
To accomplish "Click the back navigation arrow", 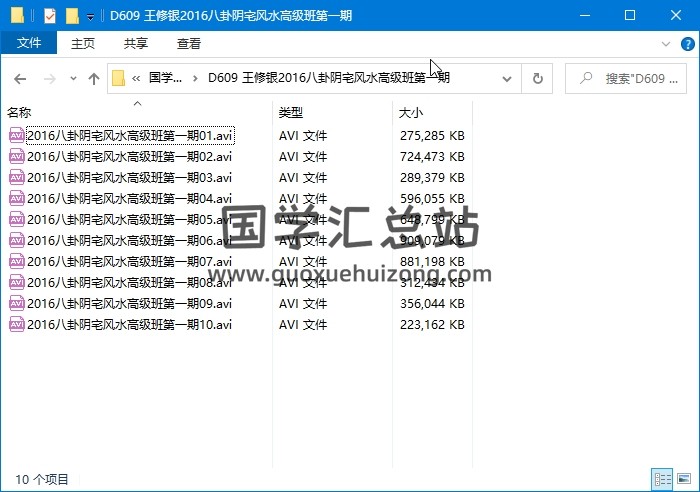I will click(x=20, y=79).
